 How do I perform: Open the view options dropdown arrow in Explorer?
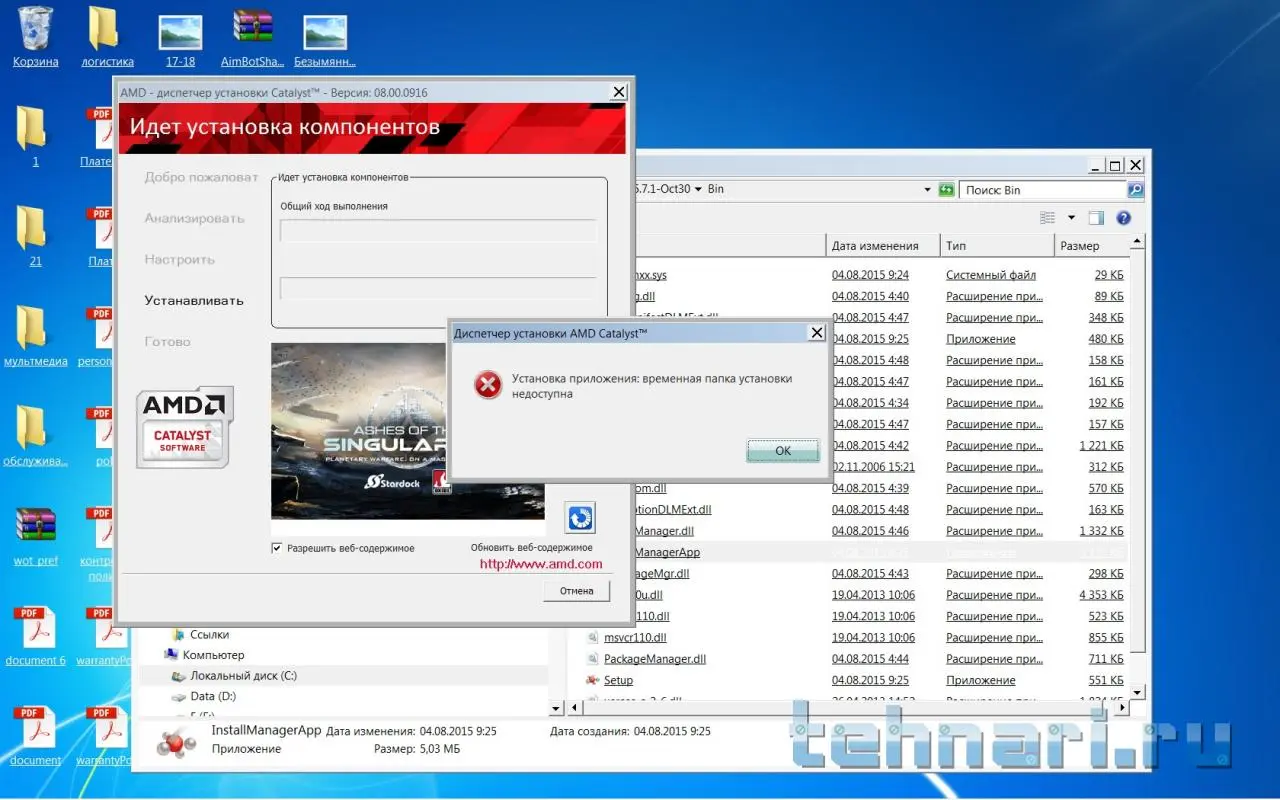pyautogui.click(x=1071, y=217)
